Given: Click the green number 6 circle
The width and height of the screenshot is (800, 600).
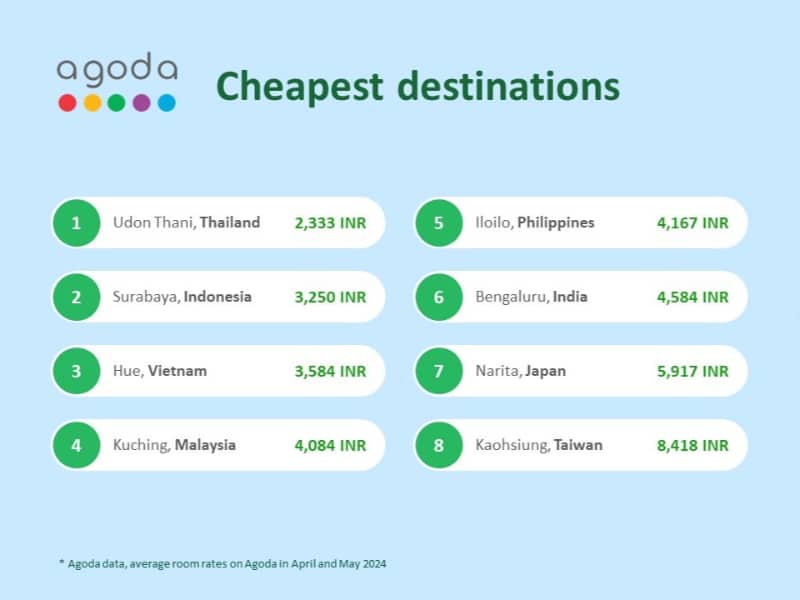Looking at the screenshot, I should tap(439, 297).
